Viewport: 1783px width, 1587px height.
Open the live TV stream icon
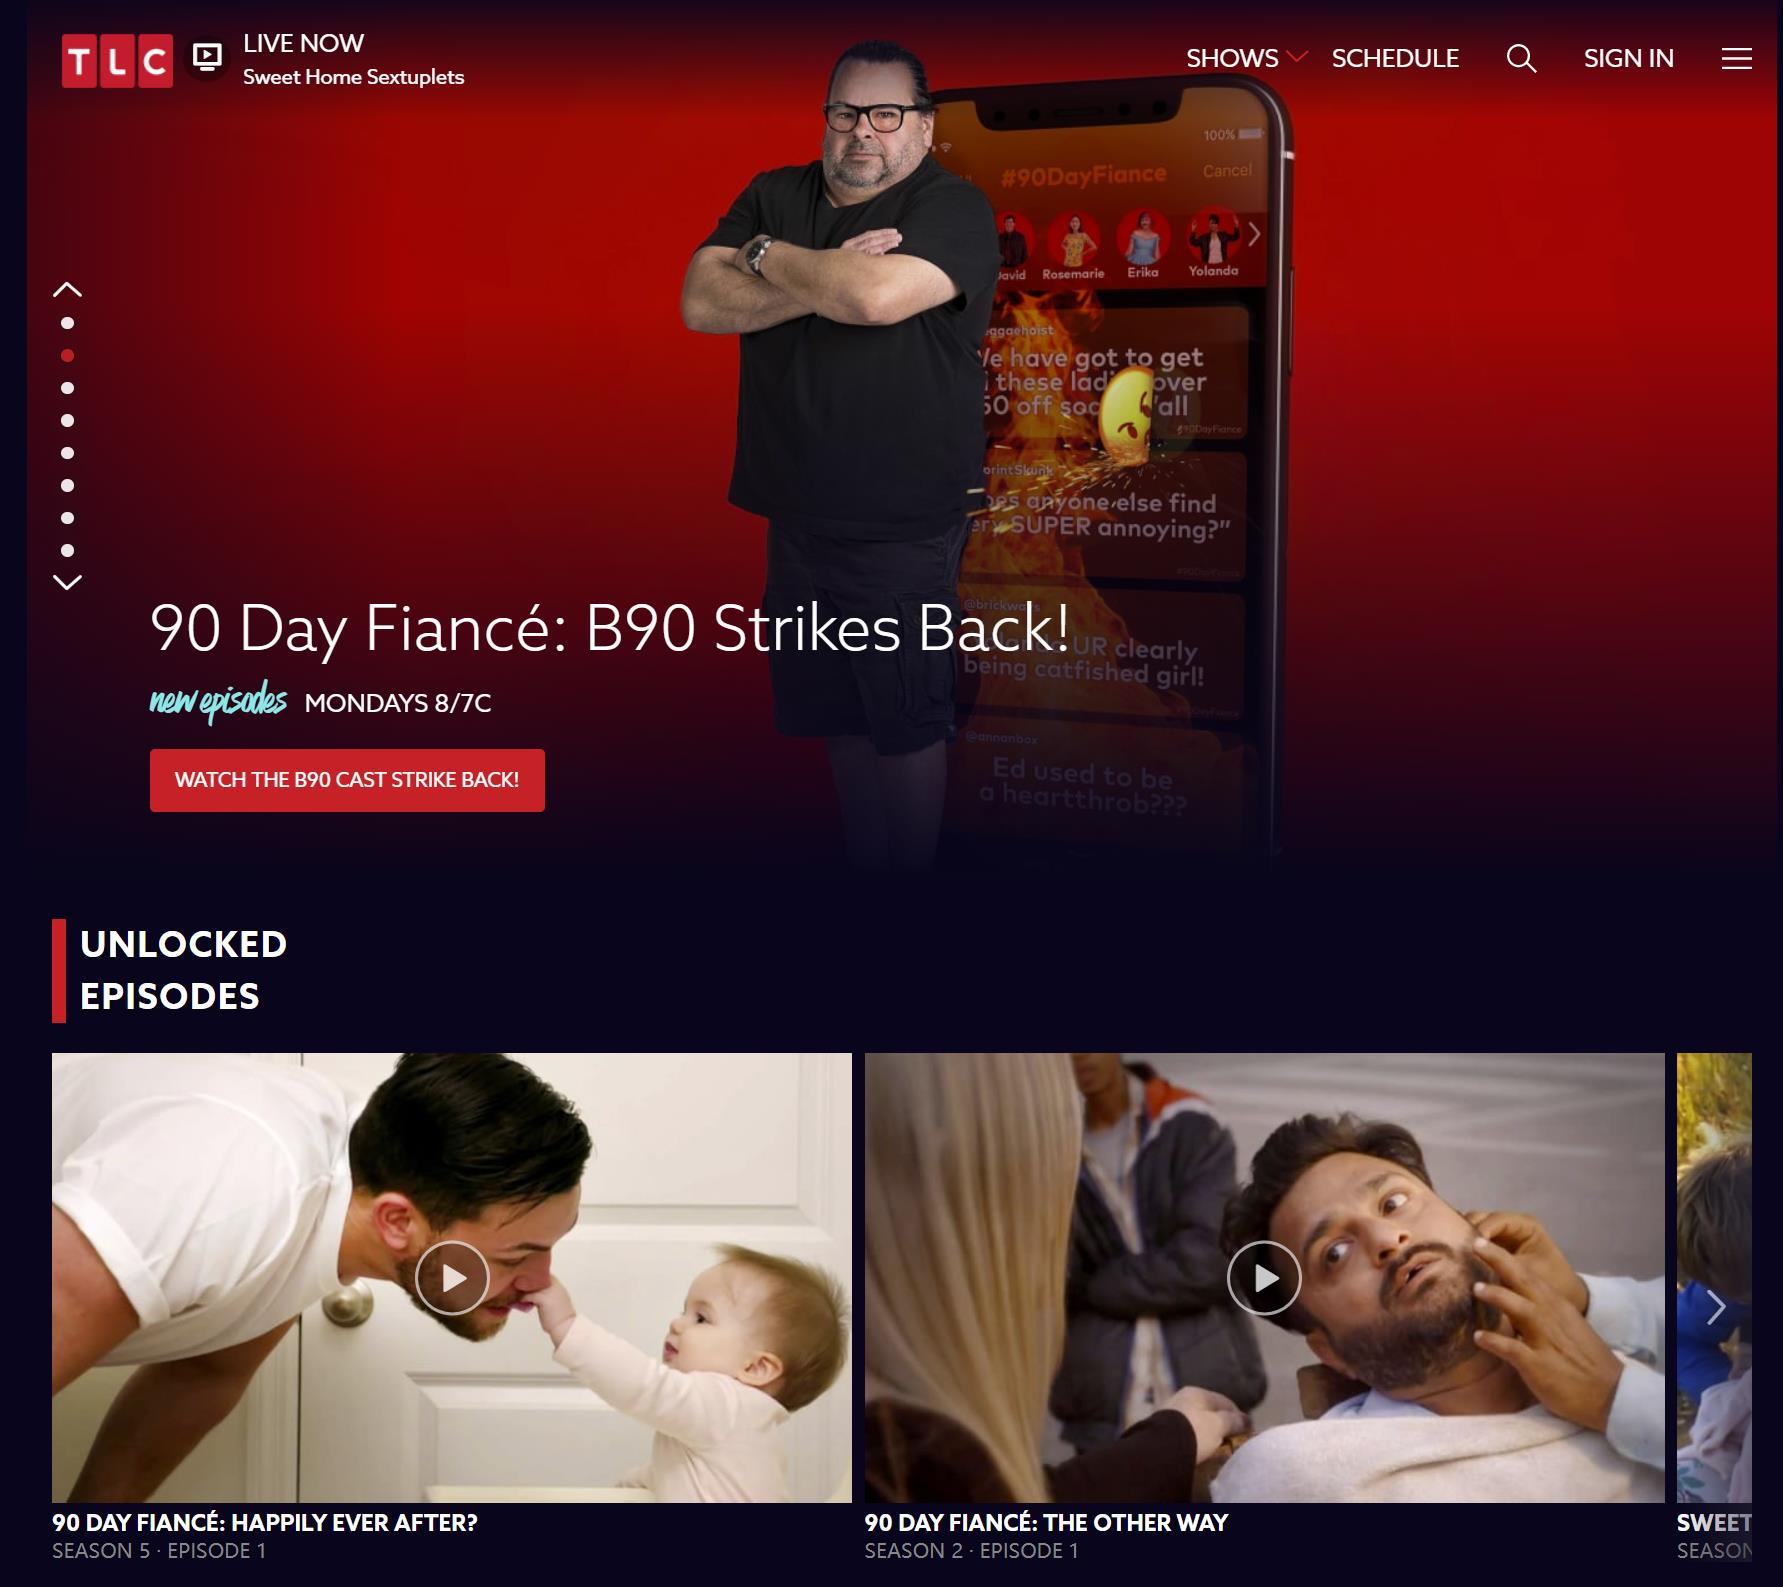[x=207, y=58]
